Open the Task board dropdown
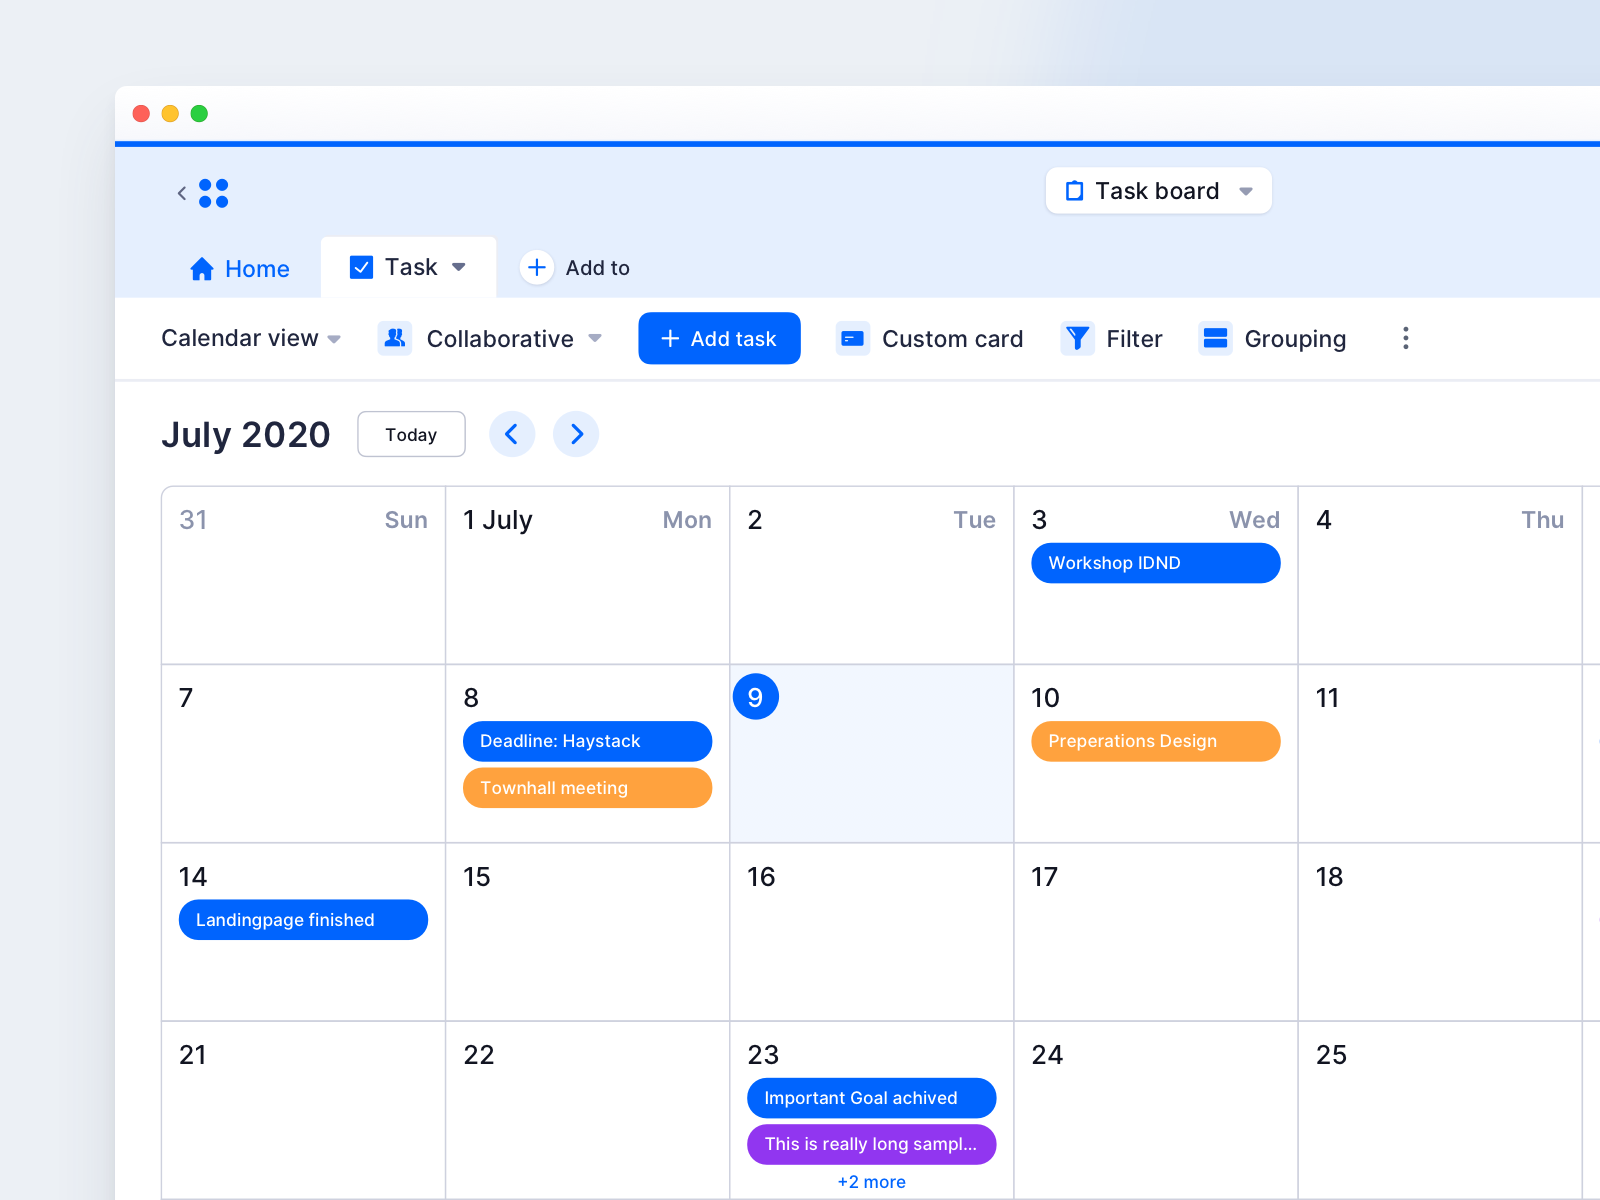 pos(1158,190)
